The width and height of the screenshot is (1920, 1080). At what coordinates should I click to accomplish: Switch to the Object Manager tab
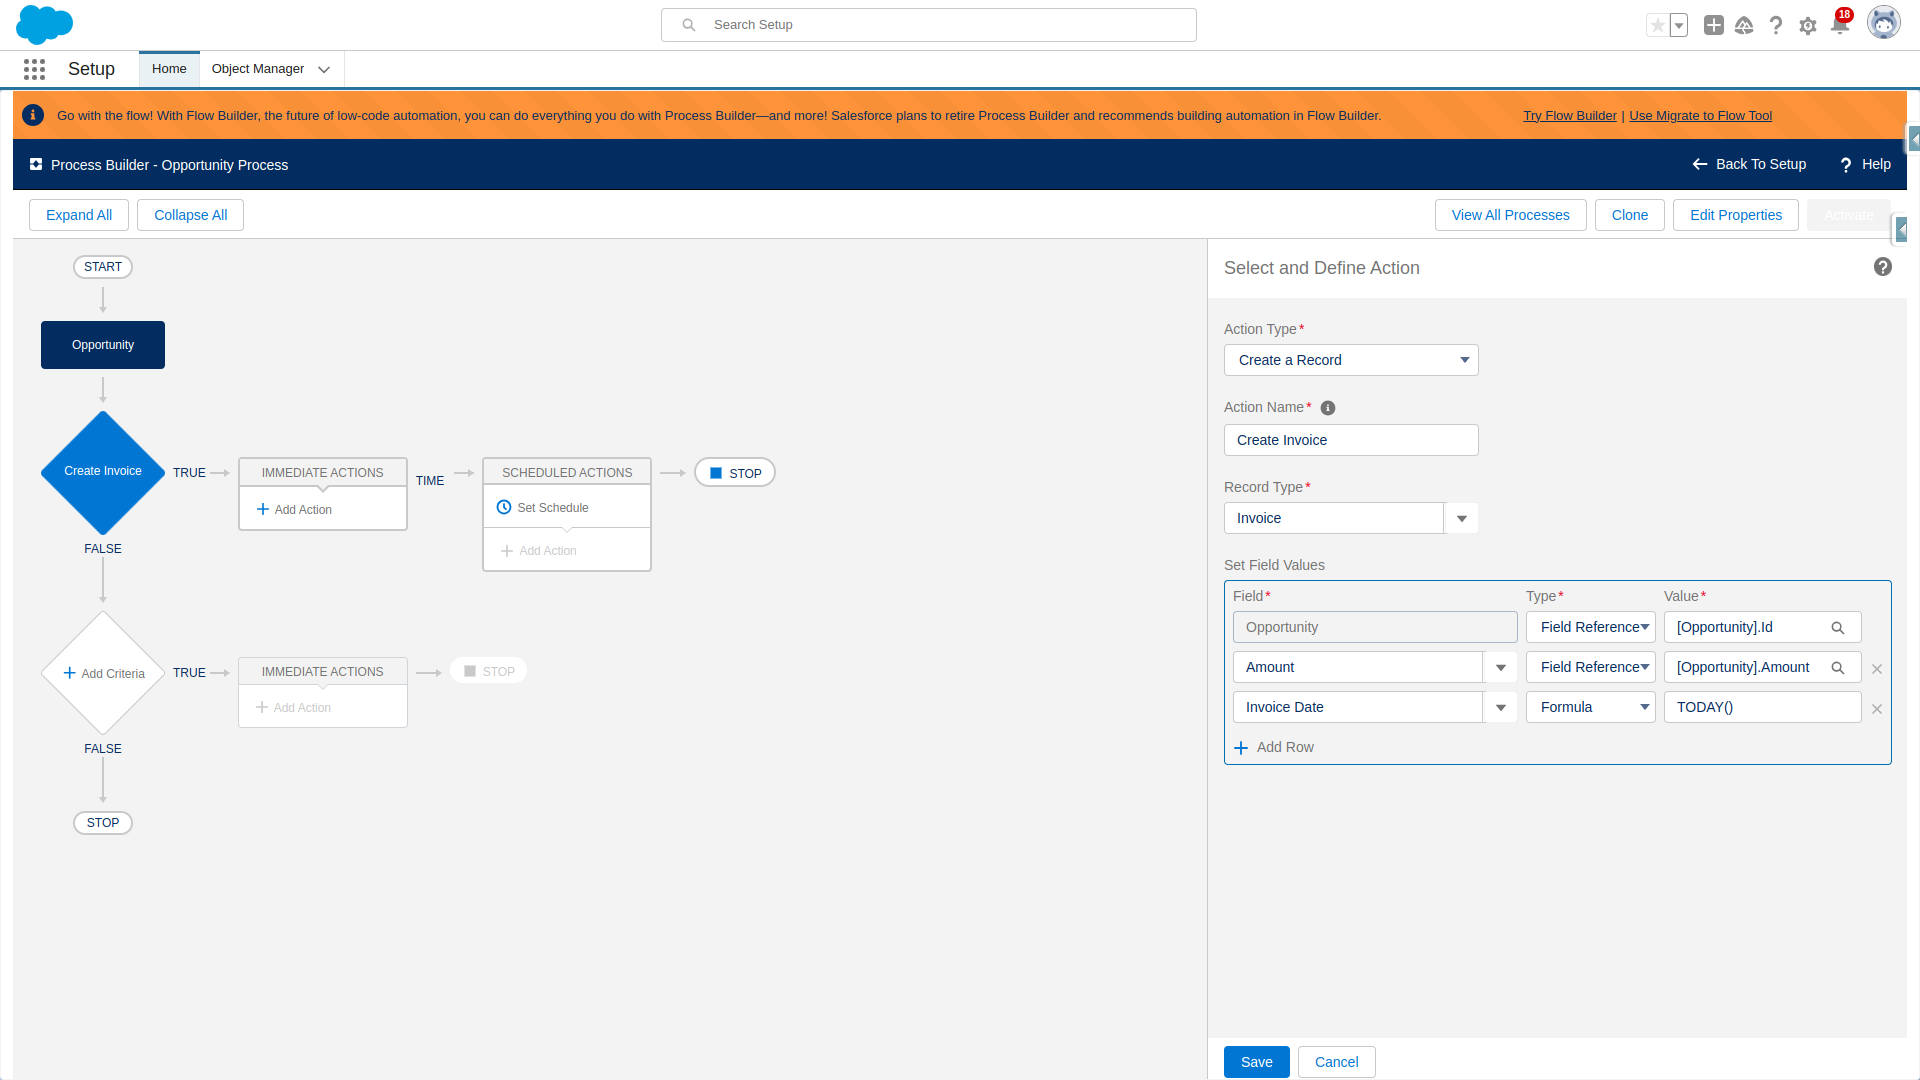[258, 69]
